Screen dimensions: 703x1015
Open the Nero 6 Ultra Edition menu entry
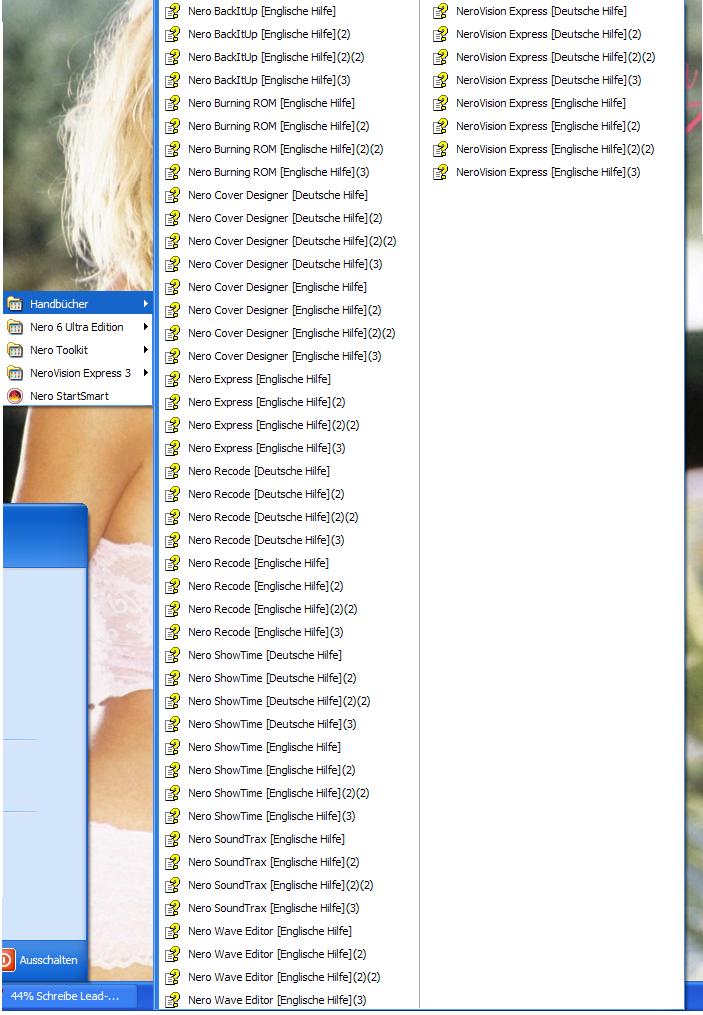click(78, 327)
